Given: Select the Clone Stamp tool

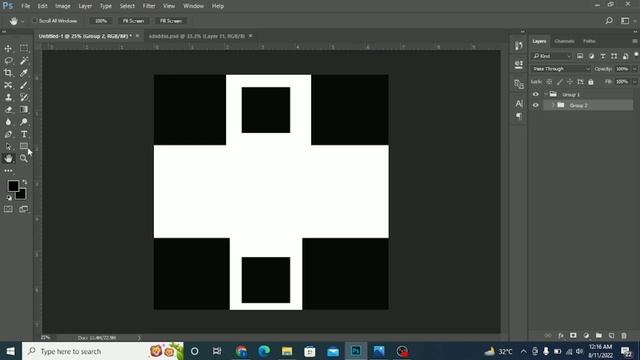Looking at the screenshot, I should pos(8,98).
